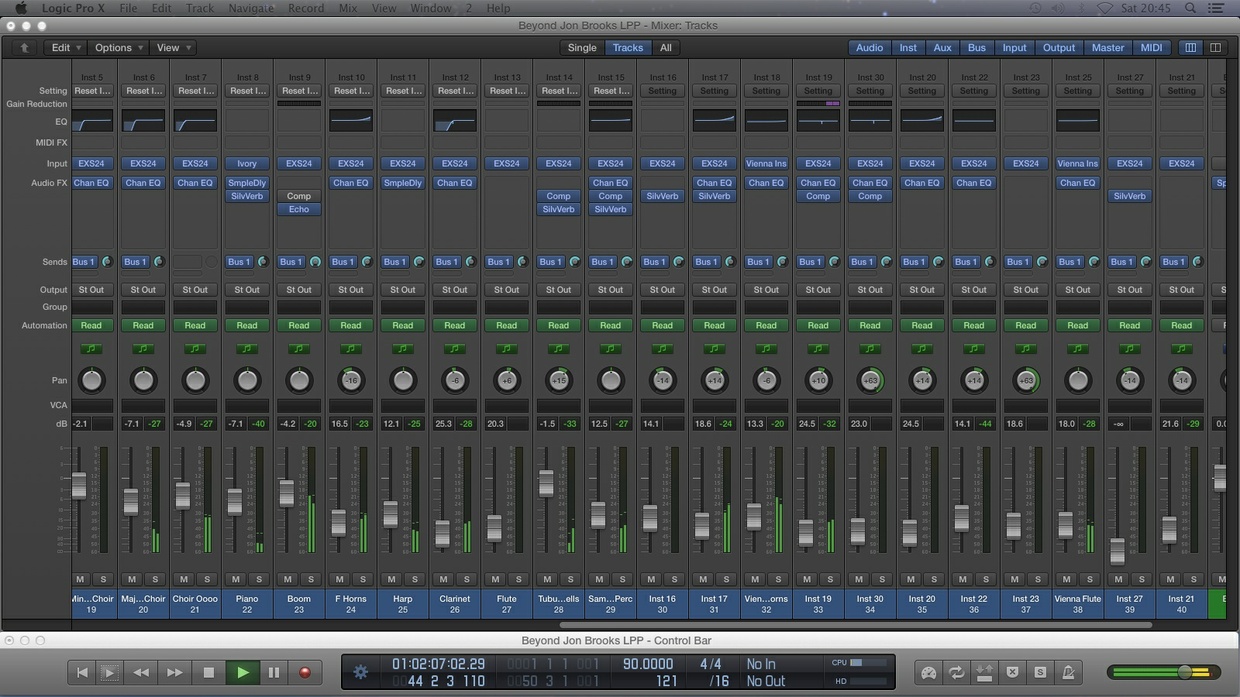Screen dimensions: 1240x697
Task: Mute the Piano channel strip
Action: [x=236, y=579]
